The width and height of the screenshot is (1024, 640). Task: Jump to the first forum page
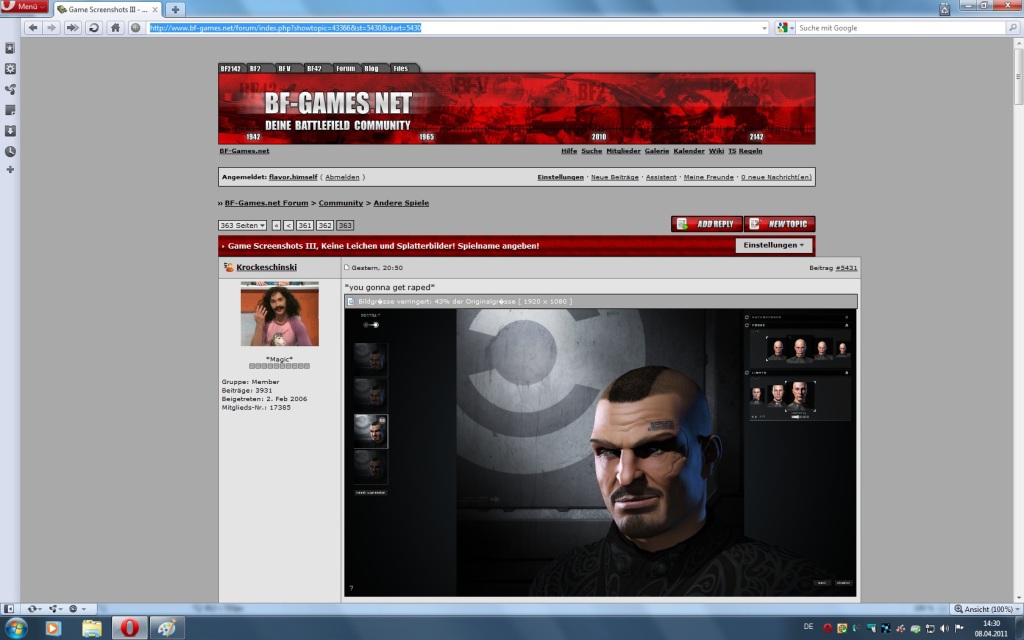[276, 225]
